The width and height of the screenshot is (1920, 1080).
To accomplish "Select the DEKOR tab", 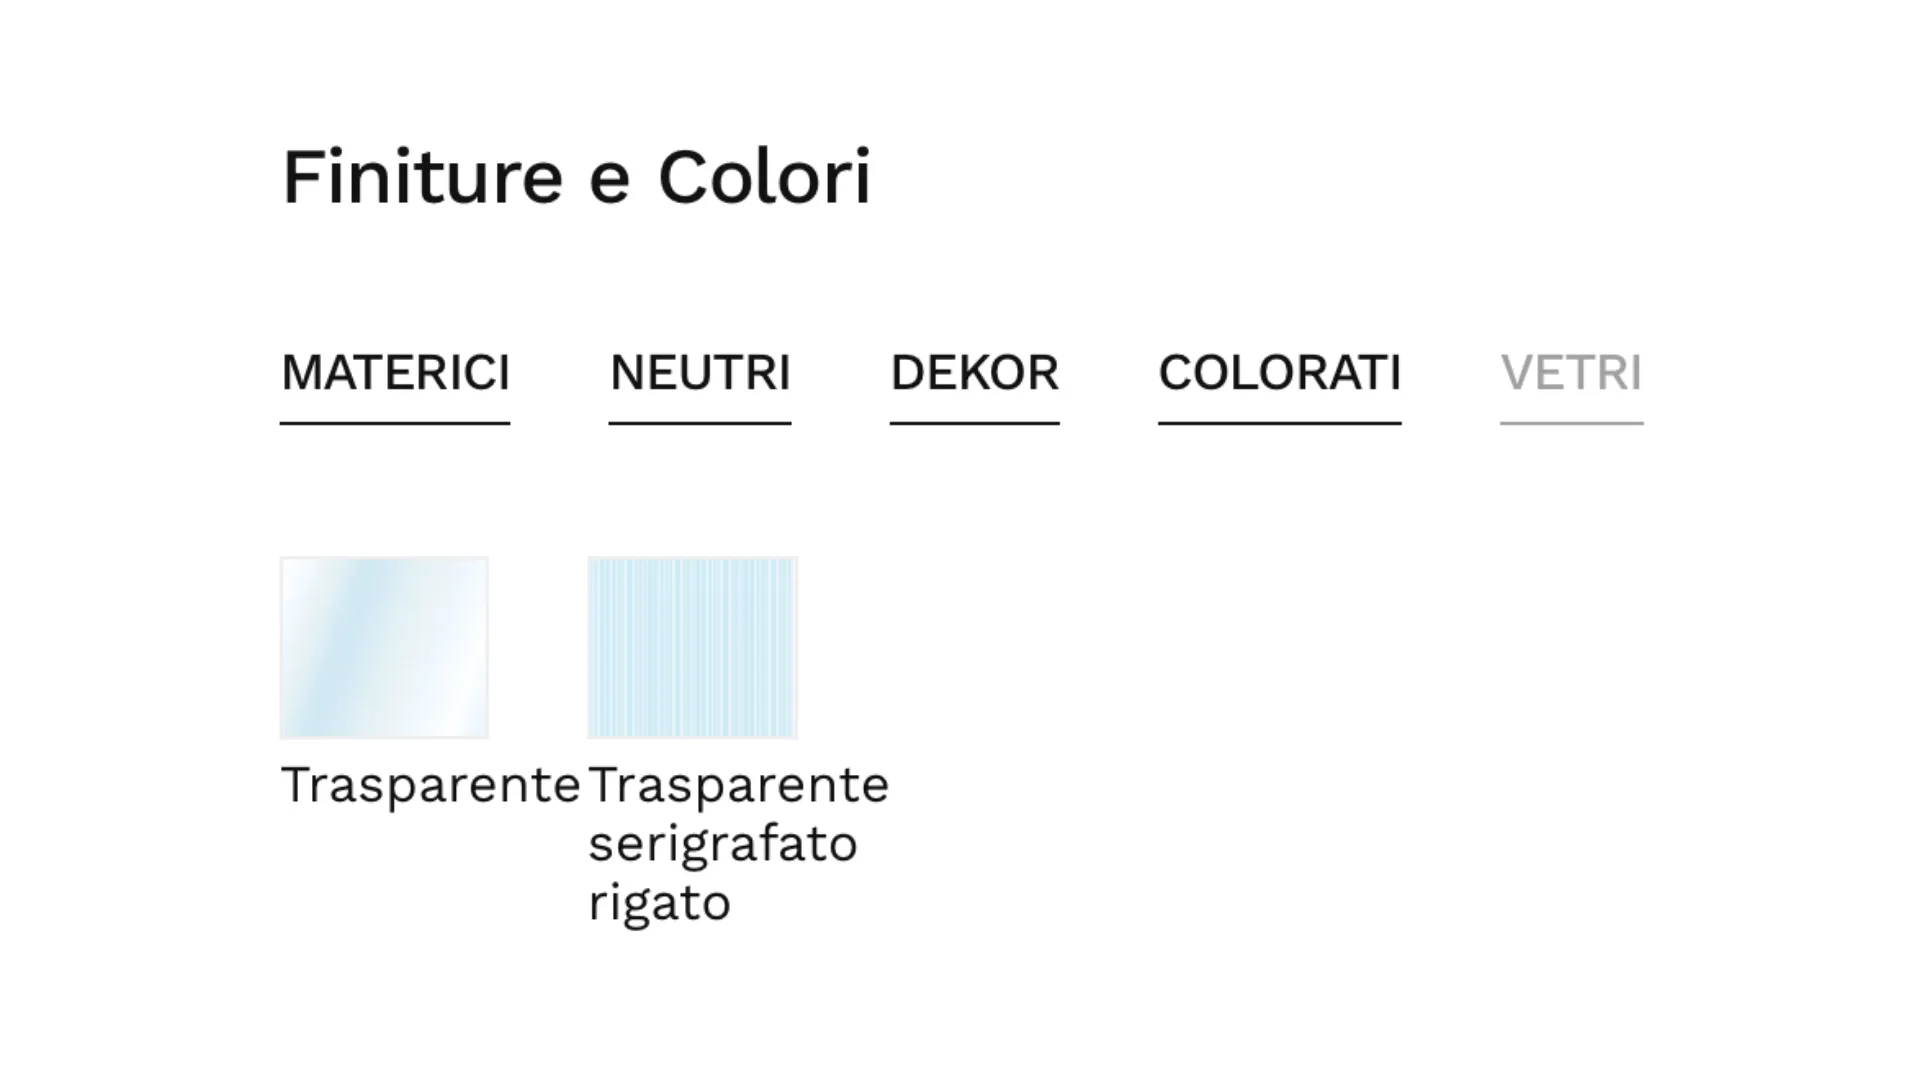I will pyautogui.click(x=974, y=373).
